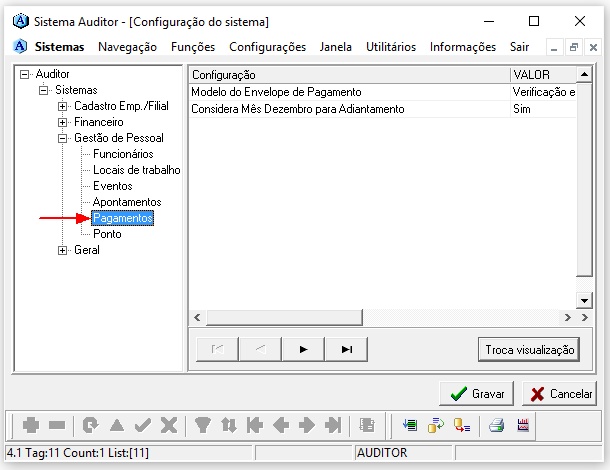Image resolution: width=610 pixels, height=470 pixels.
Task: Click the remove record minus icon
Action: 57,425
